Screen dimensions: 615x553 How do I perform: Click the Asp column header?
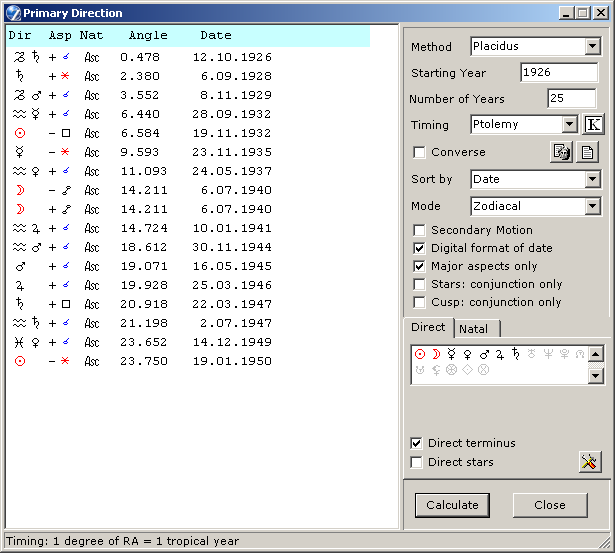point(60,35)
